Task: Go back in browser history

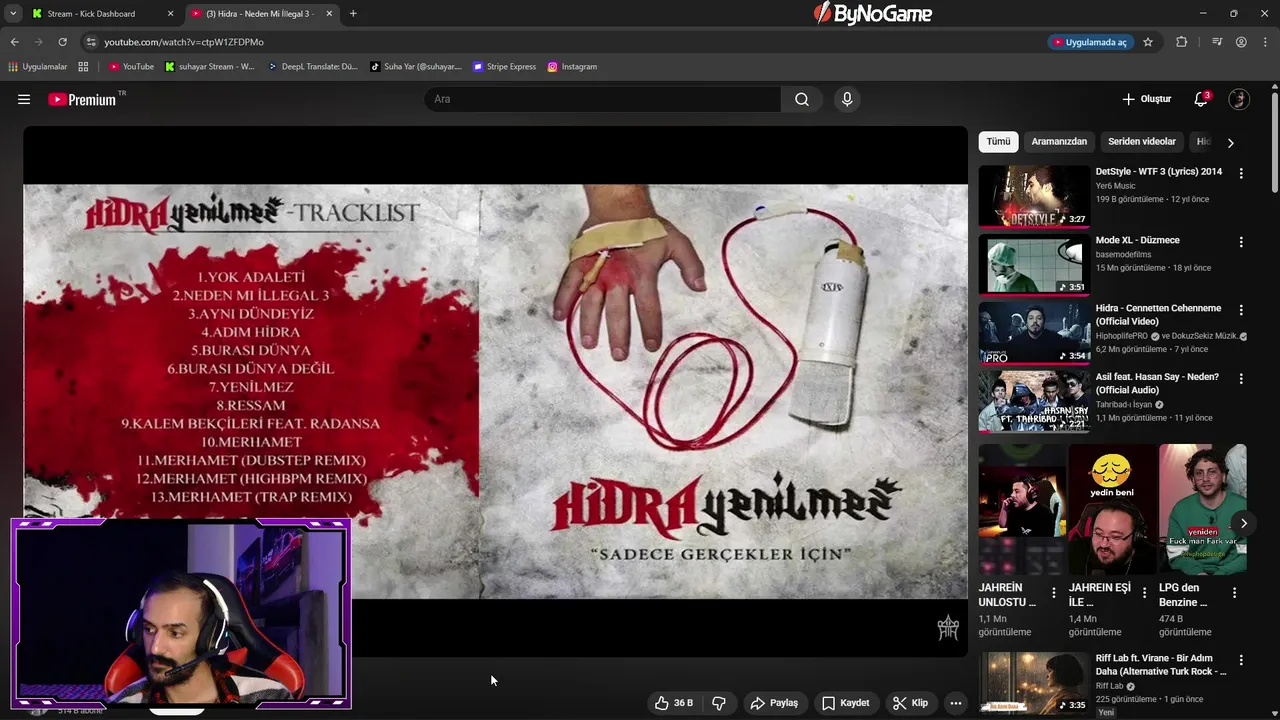Action: tap(14, 42)
